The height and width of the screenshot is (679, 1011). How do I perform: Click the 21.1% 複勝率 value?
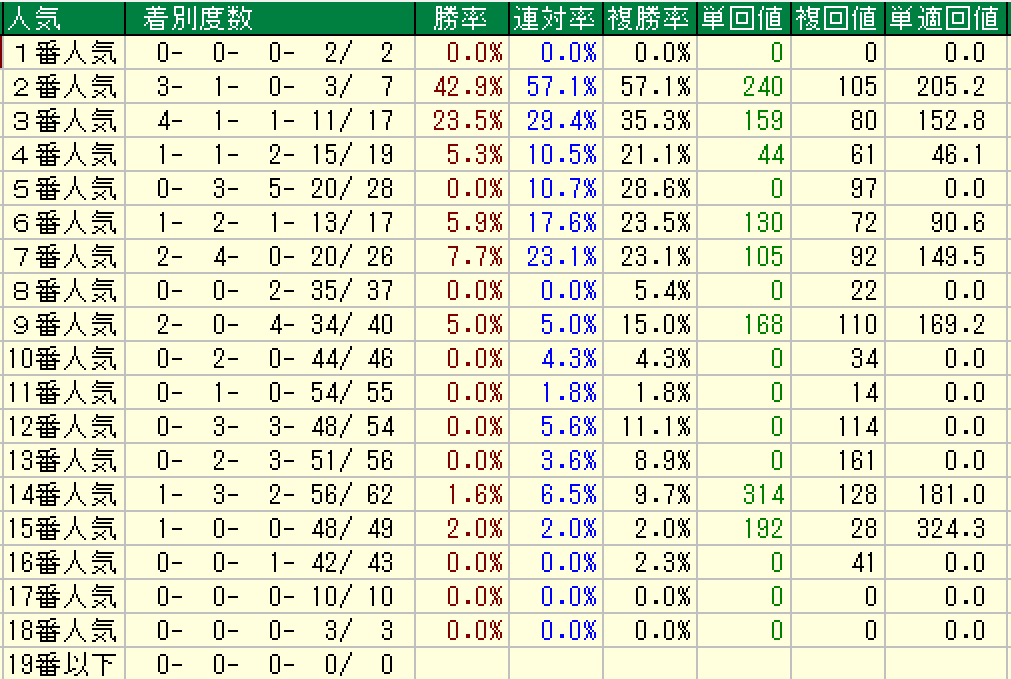pyautogui.click(x=656, y=155)
